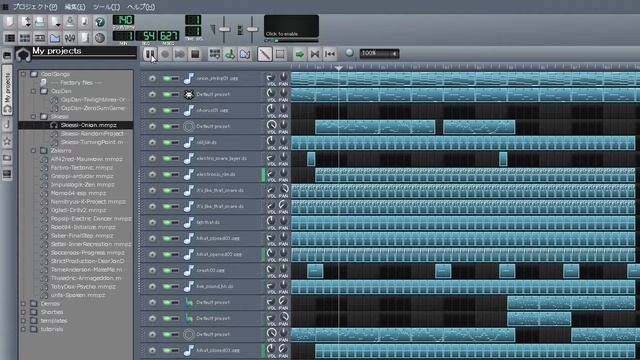
Task: Add a beat/bassline track
Action: 214,54
